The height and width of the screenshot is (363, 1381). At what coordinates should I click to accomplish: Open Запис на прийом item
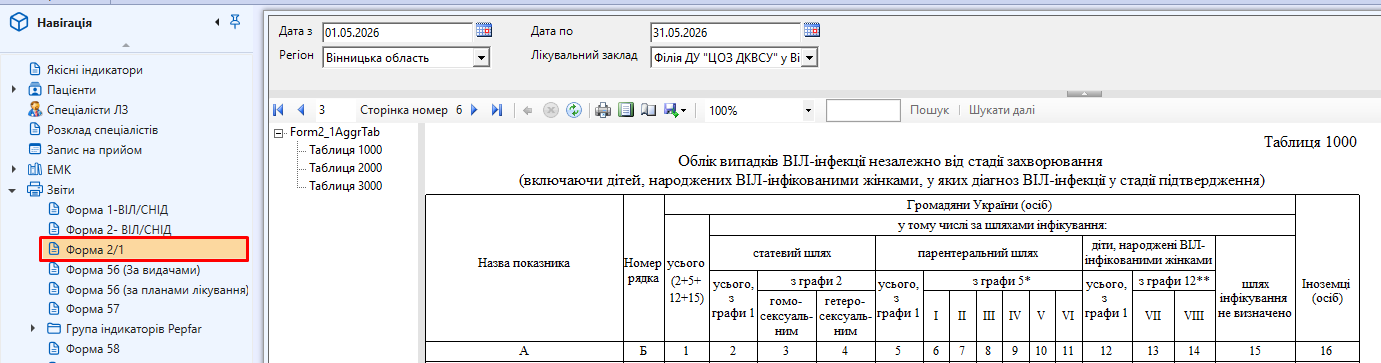94,150
